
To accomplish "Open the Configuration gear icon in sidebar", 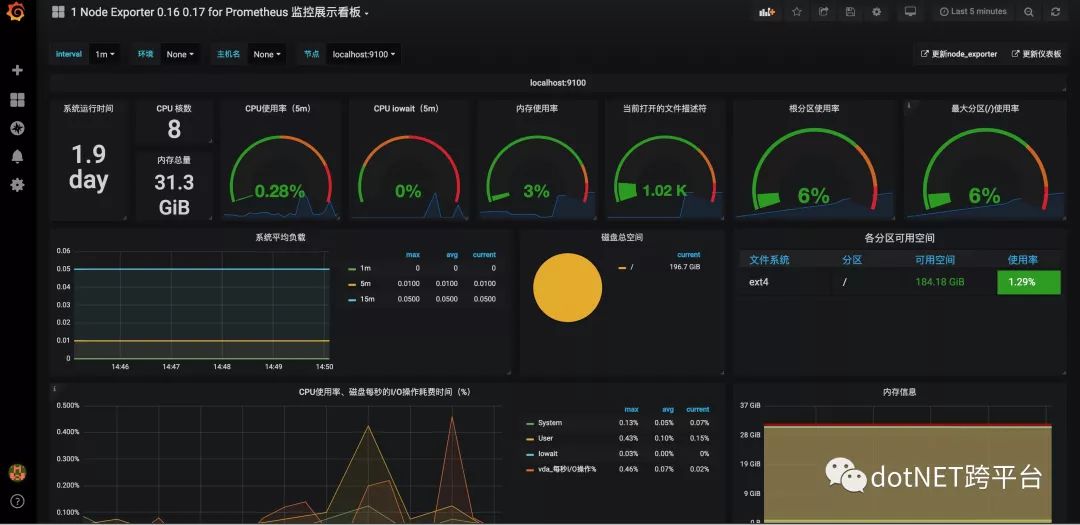I will [17, 185].
